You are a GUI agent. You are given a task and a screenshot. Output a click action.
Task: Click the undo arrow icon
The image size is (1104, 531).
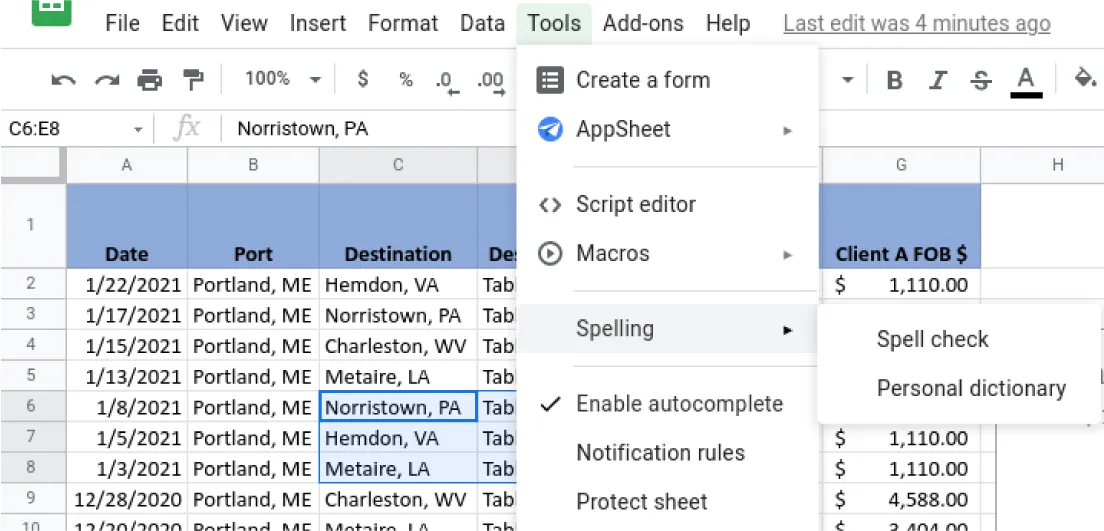[x=64, y=80]
